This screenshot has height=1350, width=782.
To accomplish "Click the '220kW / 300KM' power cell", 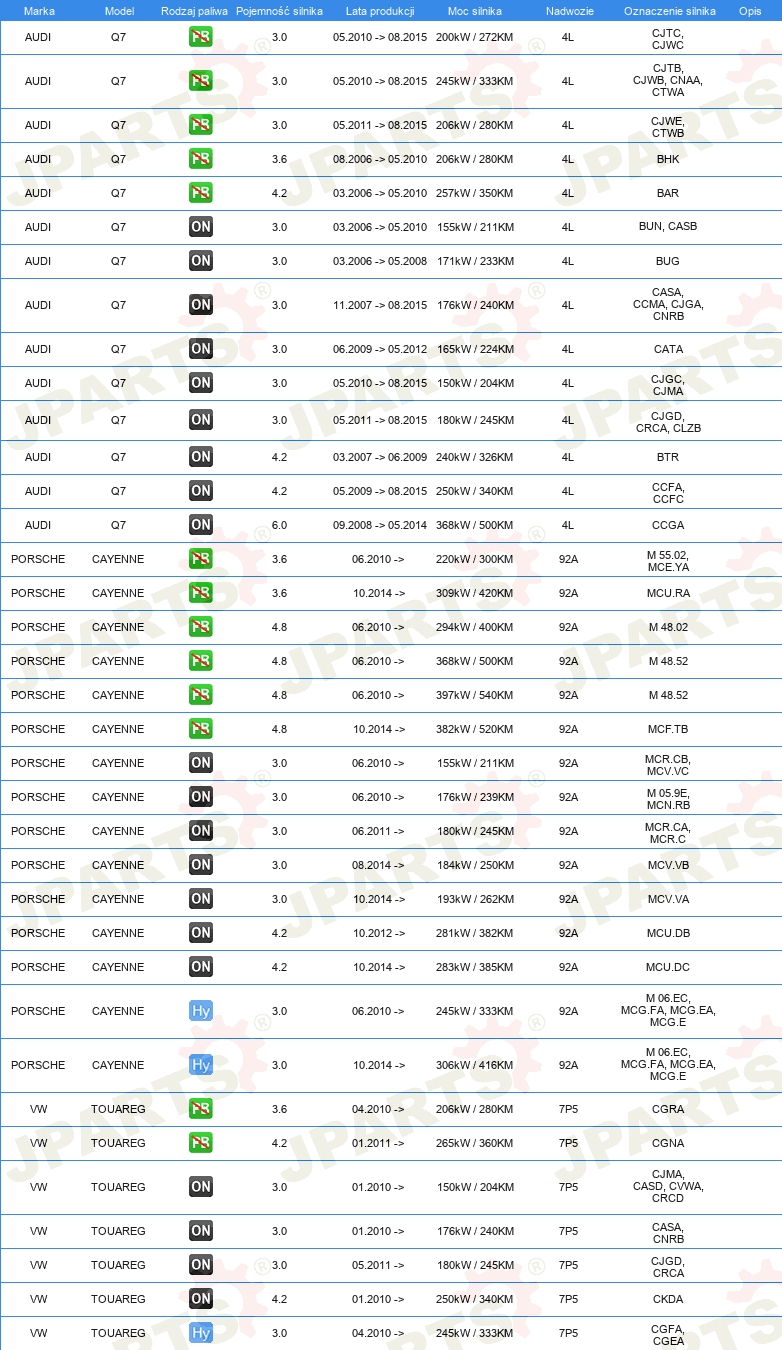I will point(475,559).
